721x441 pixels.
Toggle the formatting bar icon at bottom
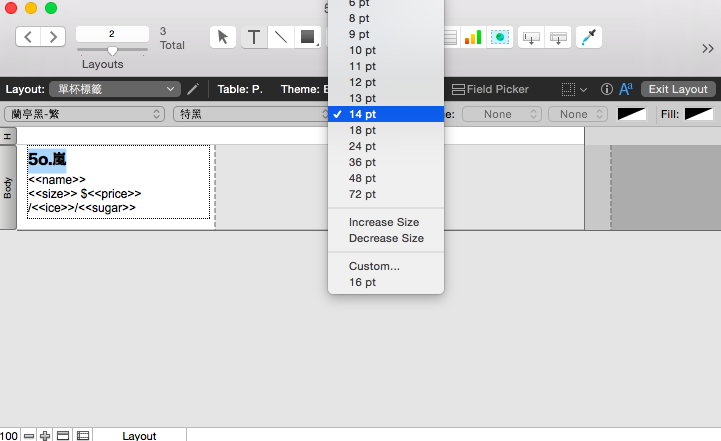coord(83,435)
